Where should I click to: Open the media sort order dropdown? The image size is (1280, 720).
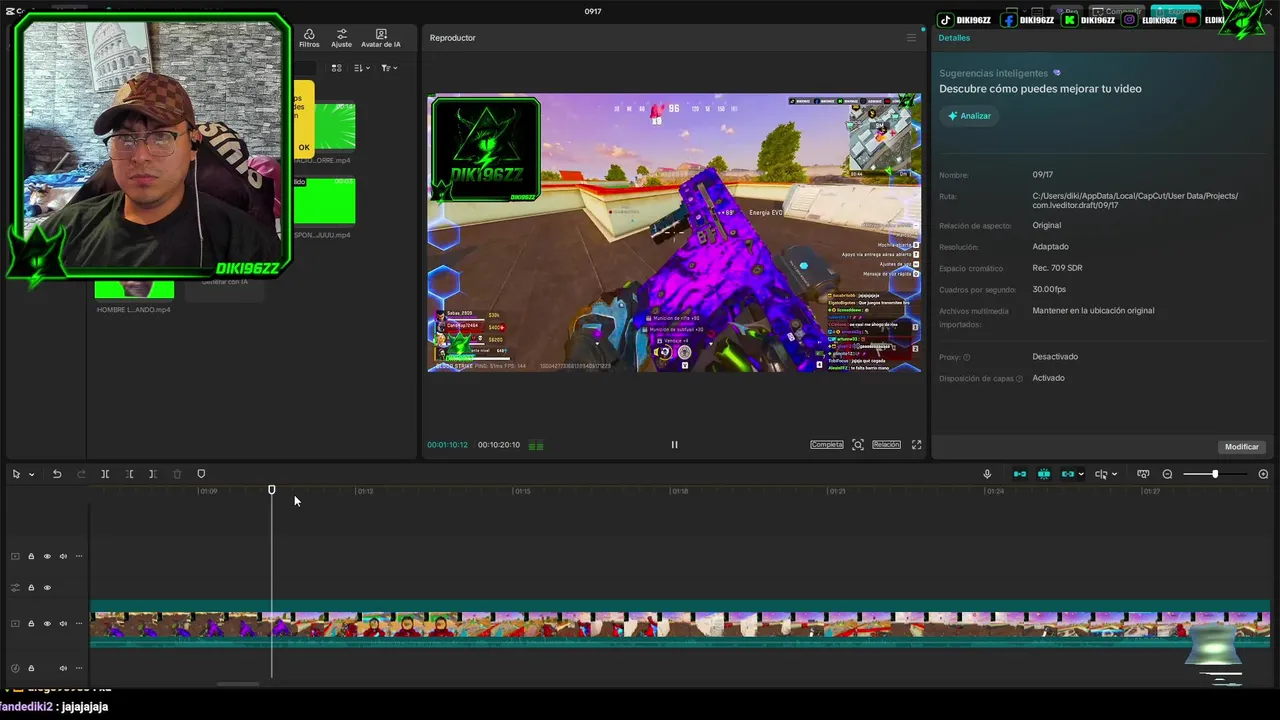[x=362, y=68]
